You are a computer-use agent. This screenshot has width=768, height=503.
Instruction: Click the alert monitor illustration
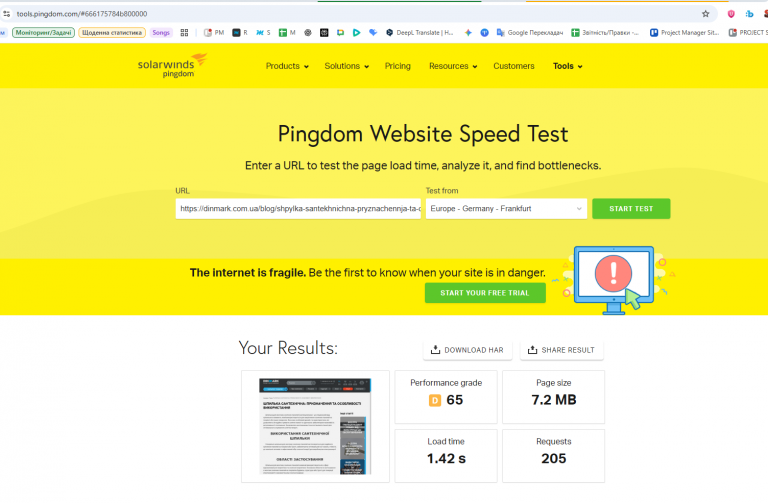(614, 280)
